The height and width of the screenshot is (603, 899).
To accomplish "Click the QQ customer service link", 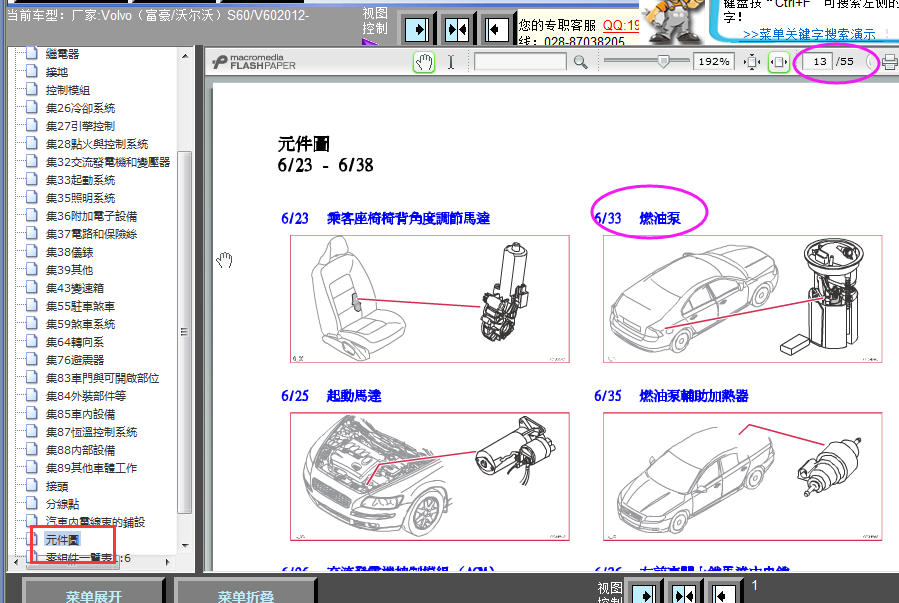I will (621, 26).
